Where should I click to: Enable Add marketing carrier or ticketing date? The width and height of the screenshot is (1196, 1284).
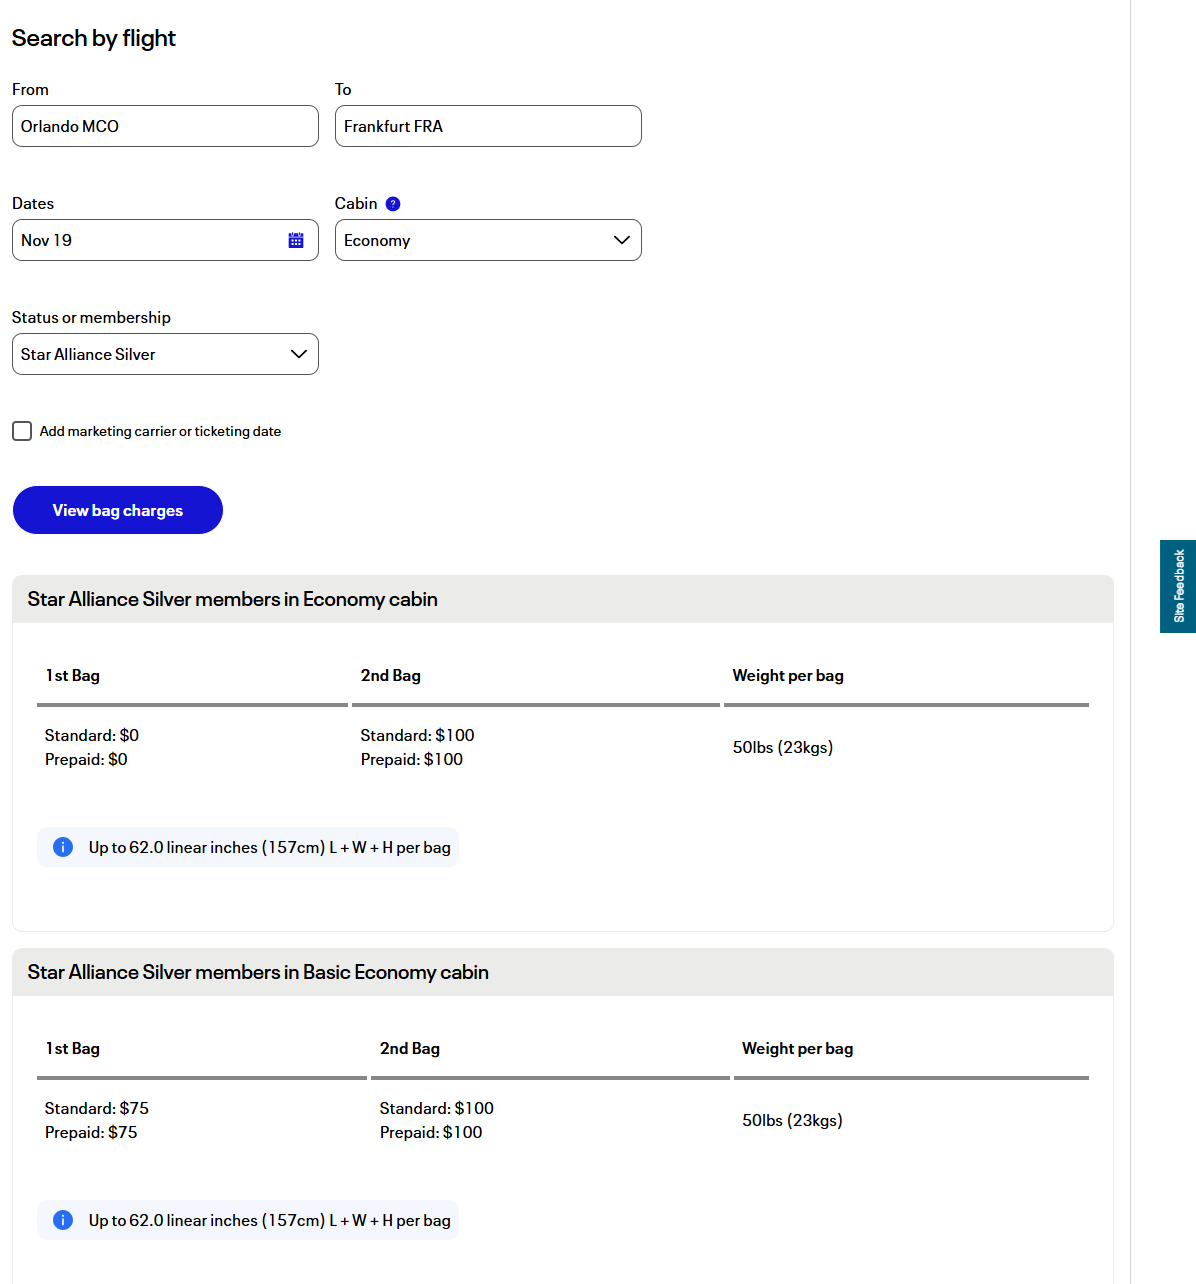point(22,431)
